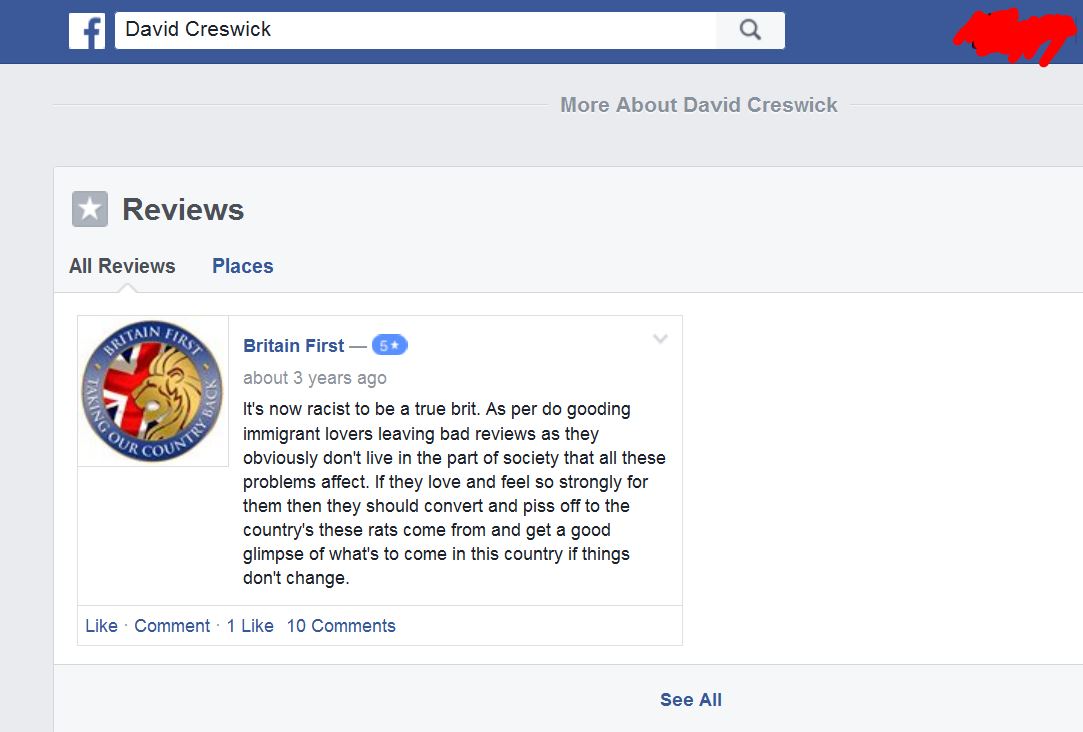The image size is (1083, 732).
Task: Click the Reviews section heading
Action: [183, 210]
